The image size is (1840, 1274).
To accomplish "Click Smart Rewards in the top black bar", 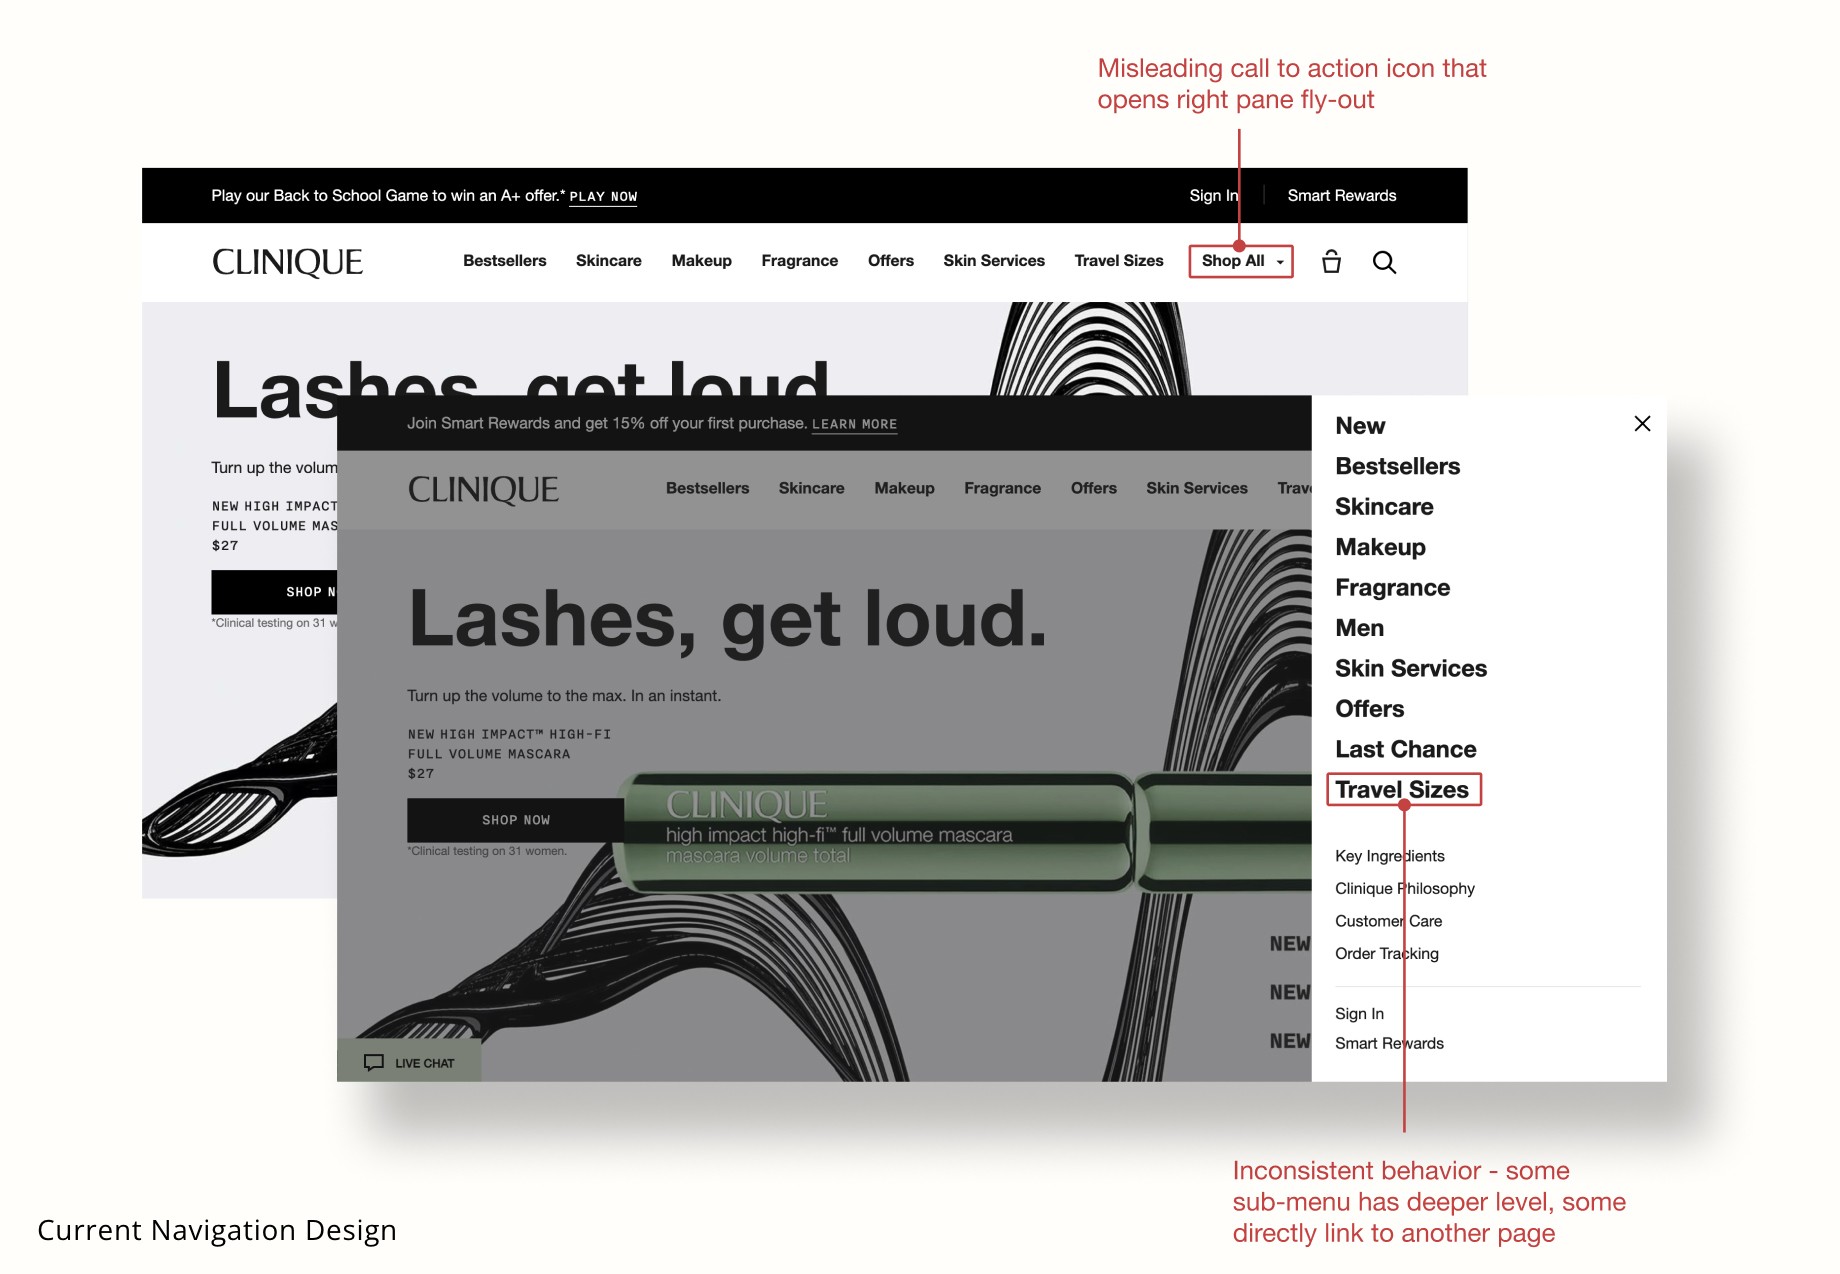I will tap(1342, 196).
